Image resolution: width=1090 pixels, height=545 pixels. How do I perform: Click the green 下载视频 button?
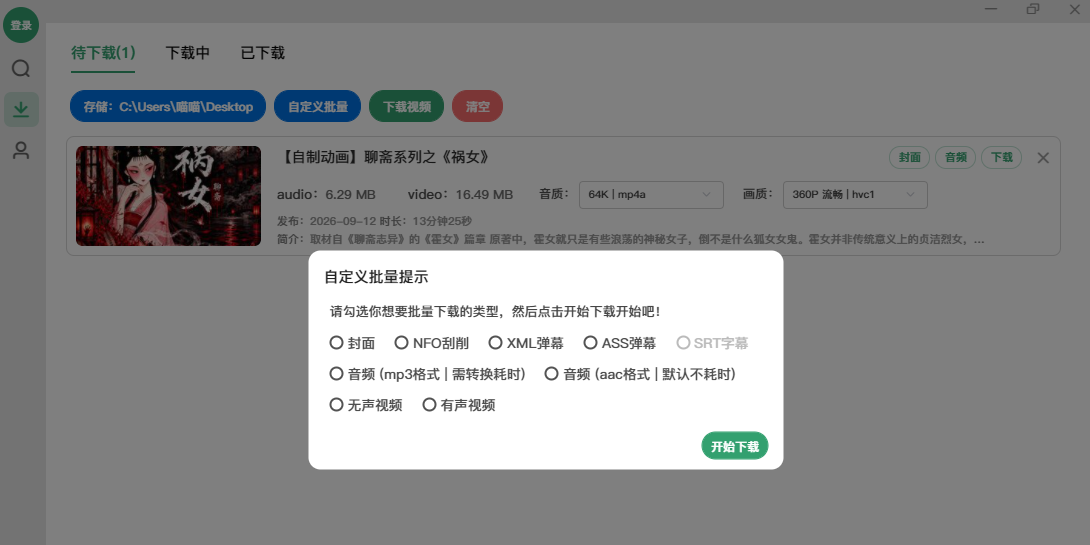[407, 106]
